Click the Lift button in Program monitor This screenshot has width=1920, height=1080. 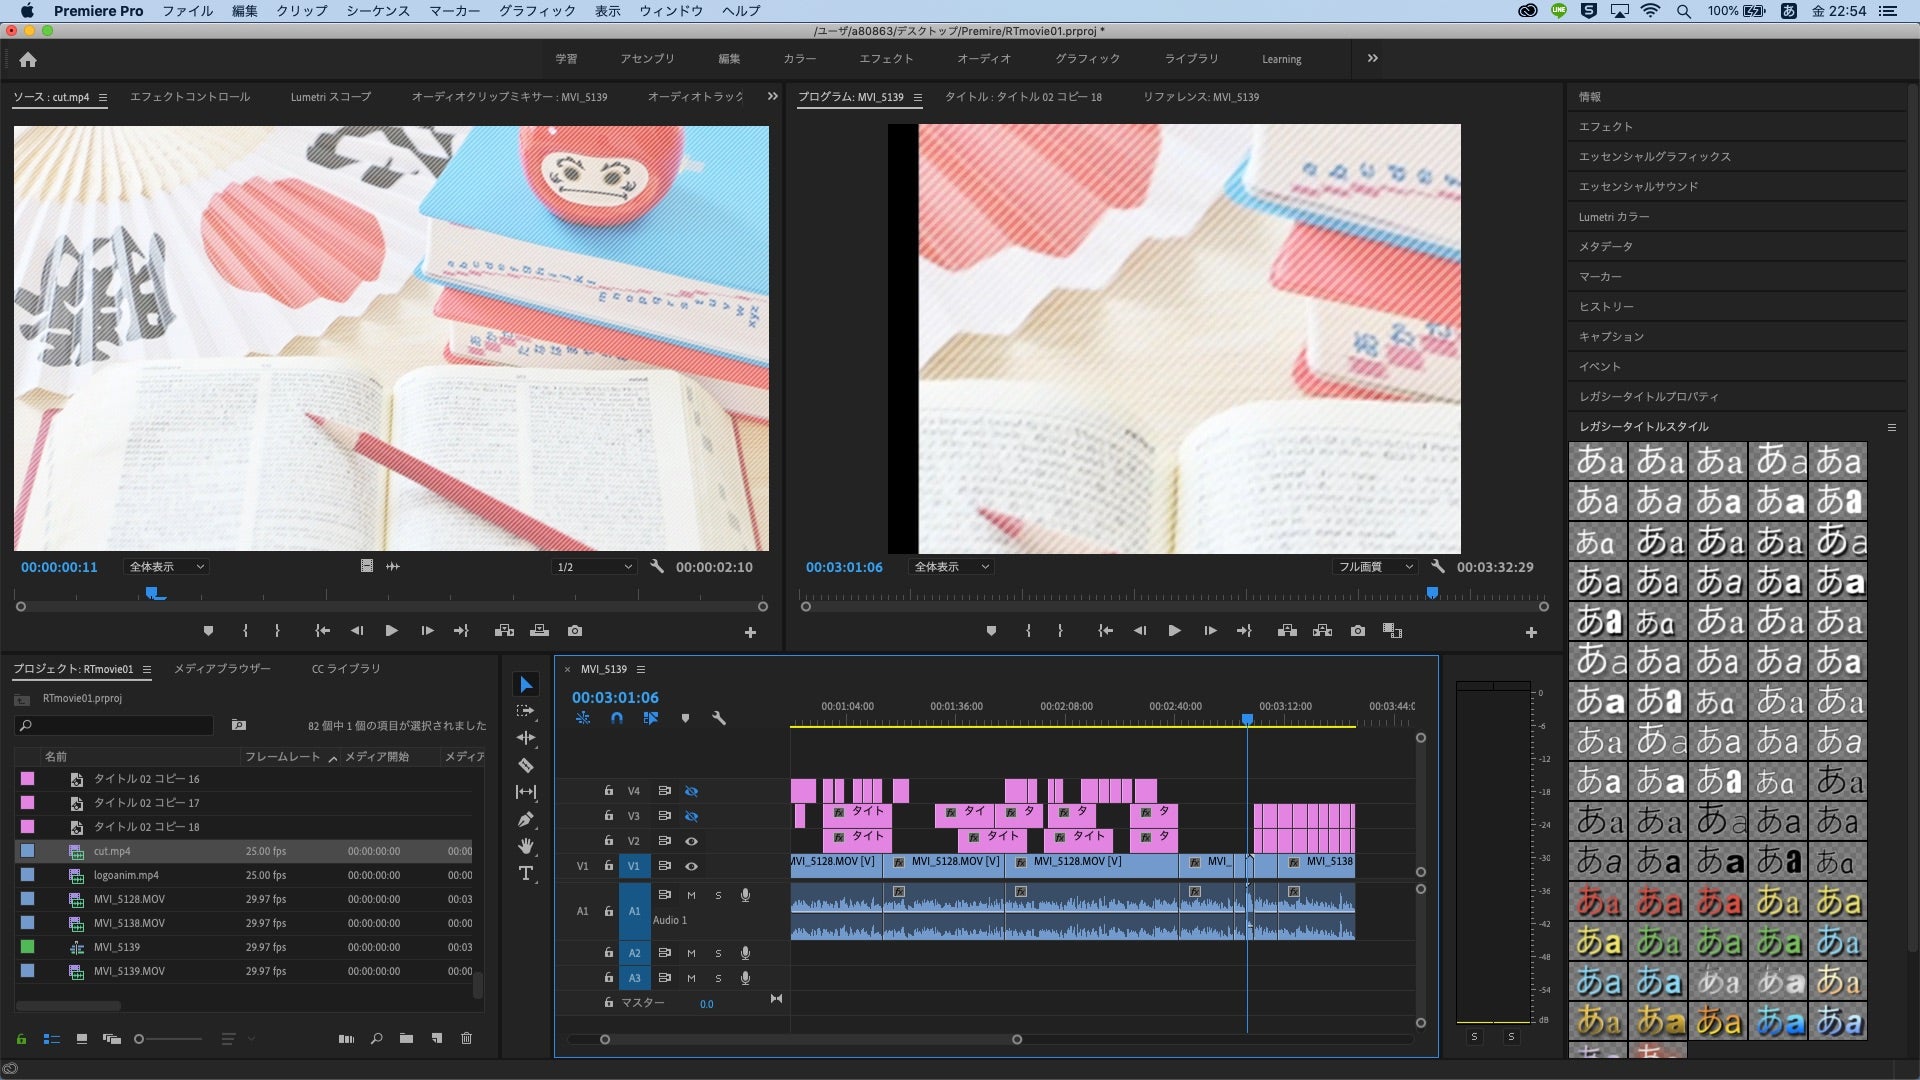pyautogui.click(x=1287, y=631)
